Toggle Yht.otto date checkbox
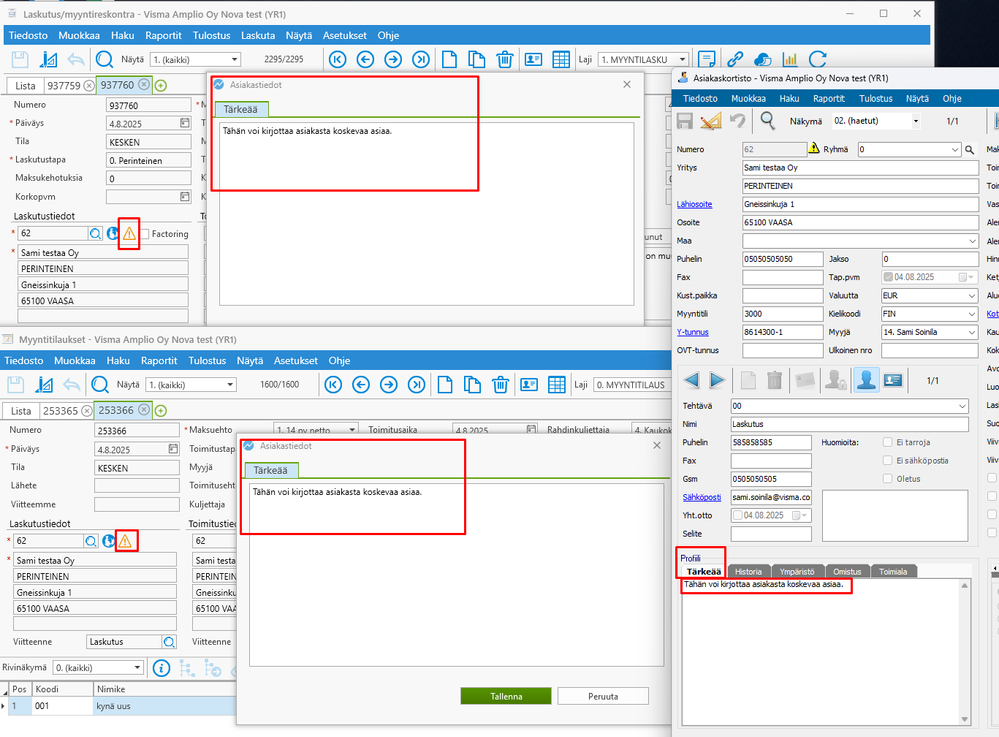 738,515
